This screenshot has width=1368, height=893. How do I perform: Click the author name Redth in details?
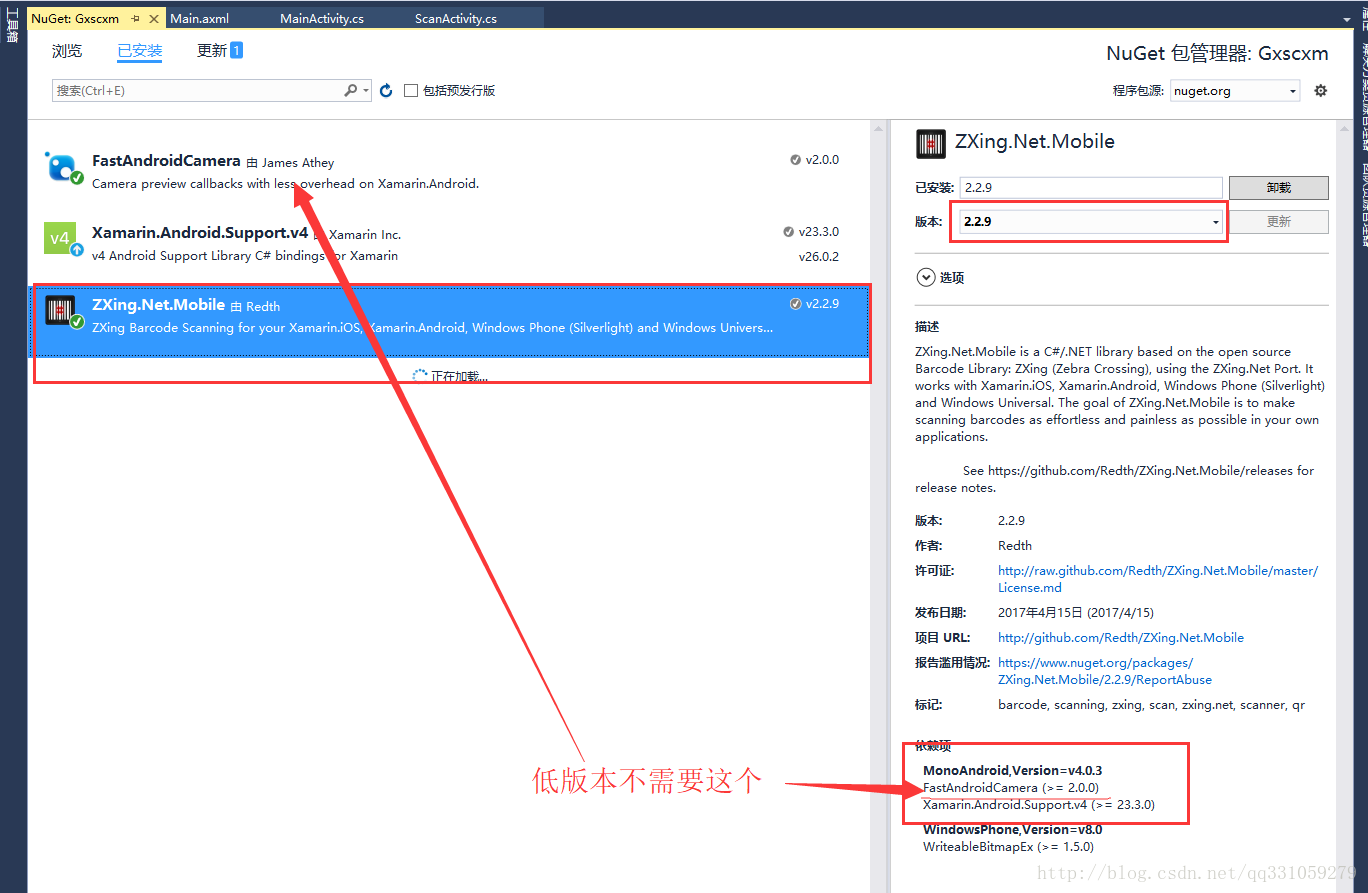1015,546
